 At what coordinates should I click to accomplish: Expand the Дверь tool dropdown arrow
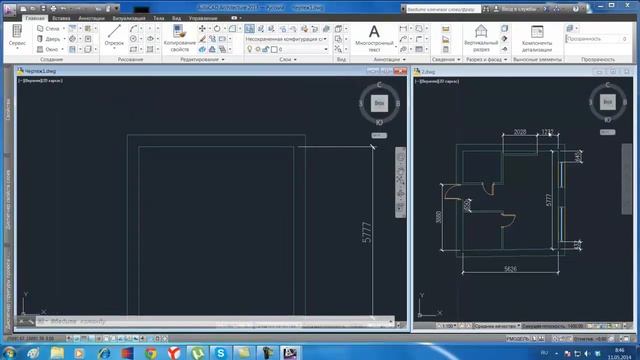64,39
